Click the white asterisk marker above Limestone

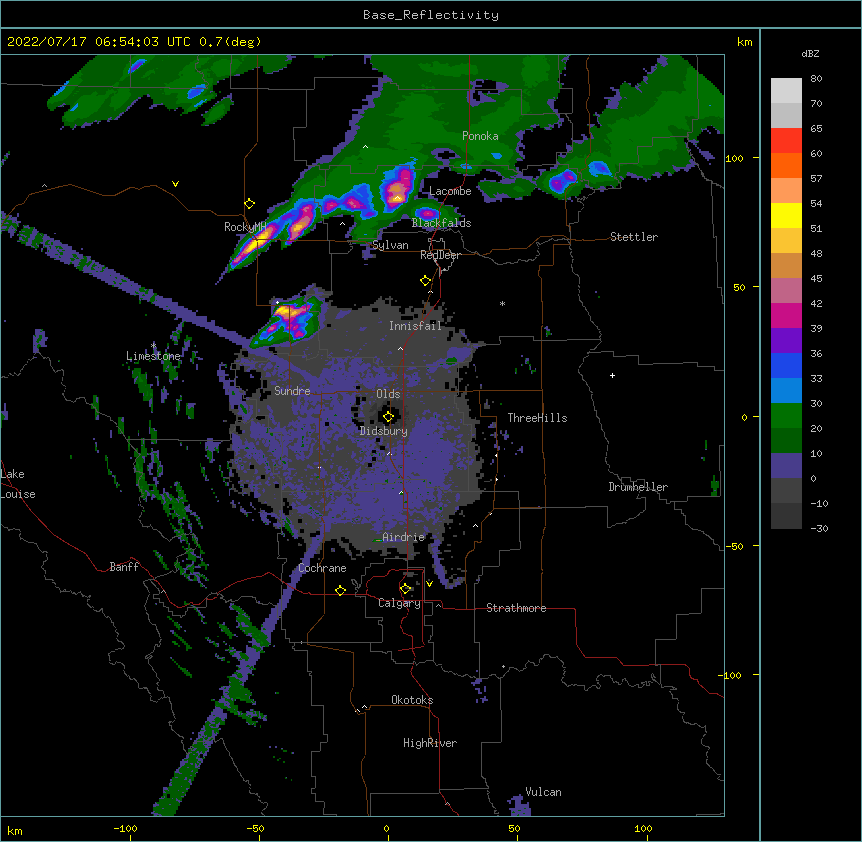point(153,346)
